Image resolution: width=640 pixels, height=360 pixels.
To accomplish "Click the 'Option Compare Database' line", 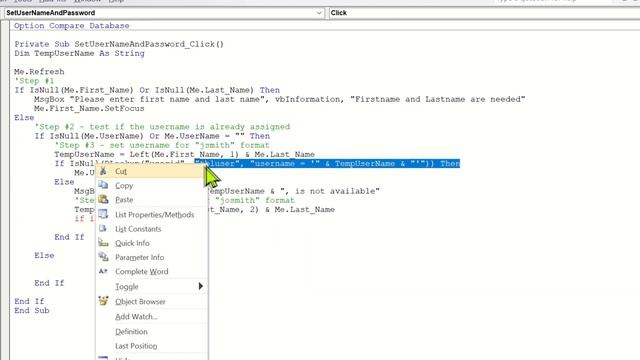I will [x=72, y=26].
